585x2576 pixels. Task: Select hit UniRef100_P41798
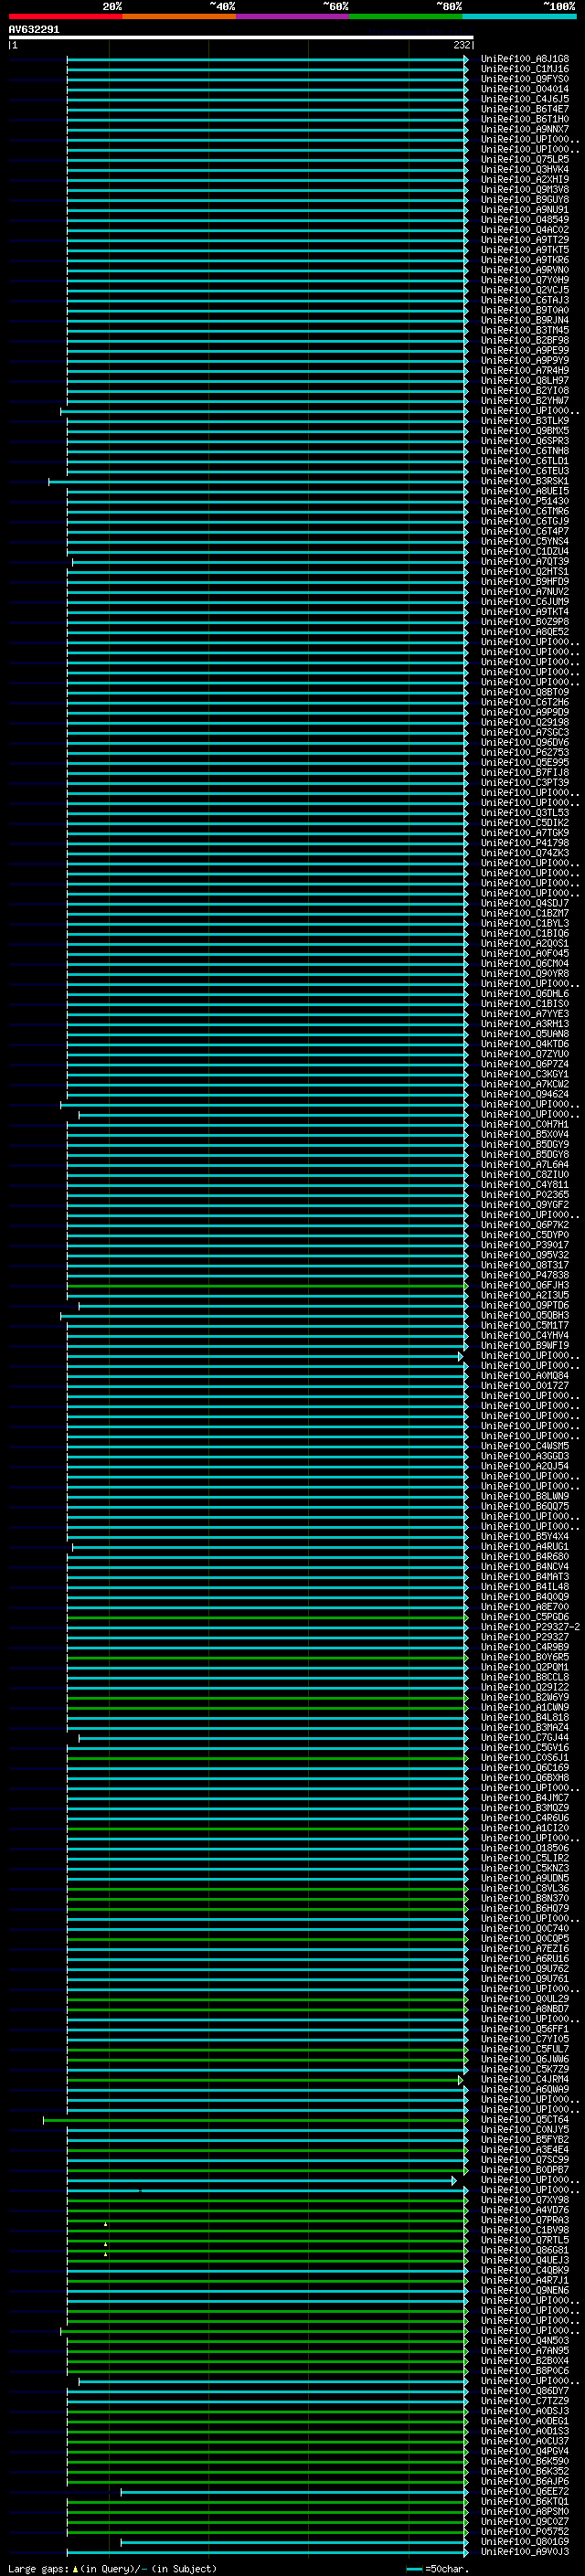pos(524,843)
